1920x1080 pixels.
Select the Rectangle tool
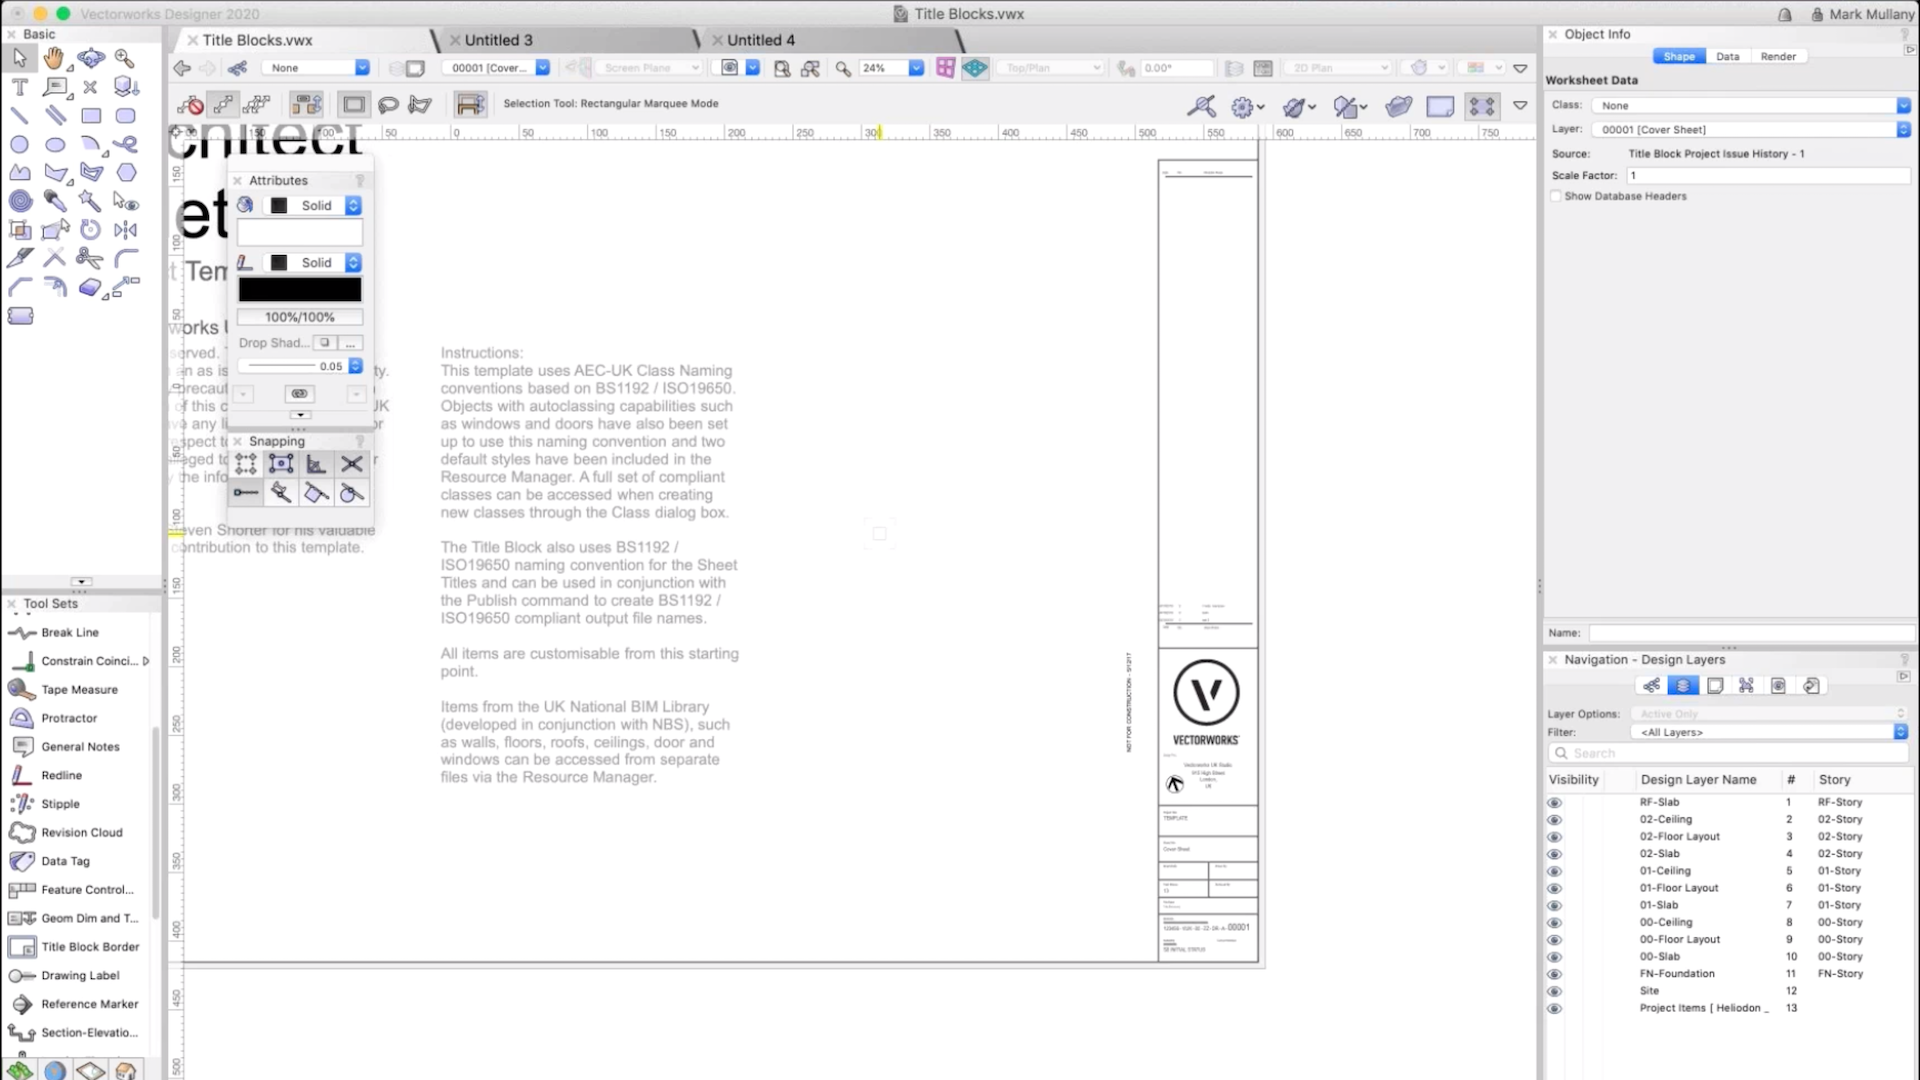90,115
